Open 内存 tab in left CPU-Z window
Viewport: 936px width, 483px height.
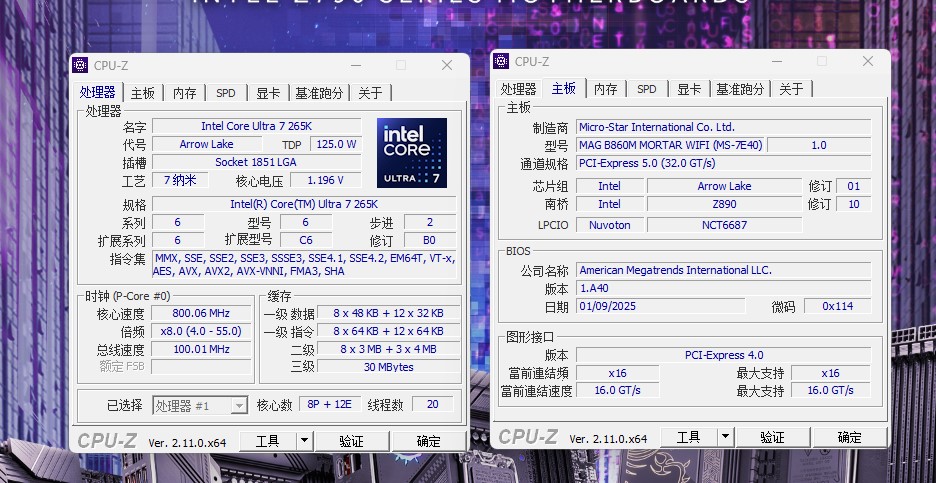(184, 93)
